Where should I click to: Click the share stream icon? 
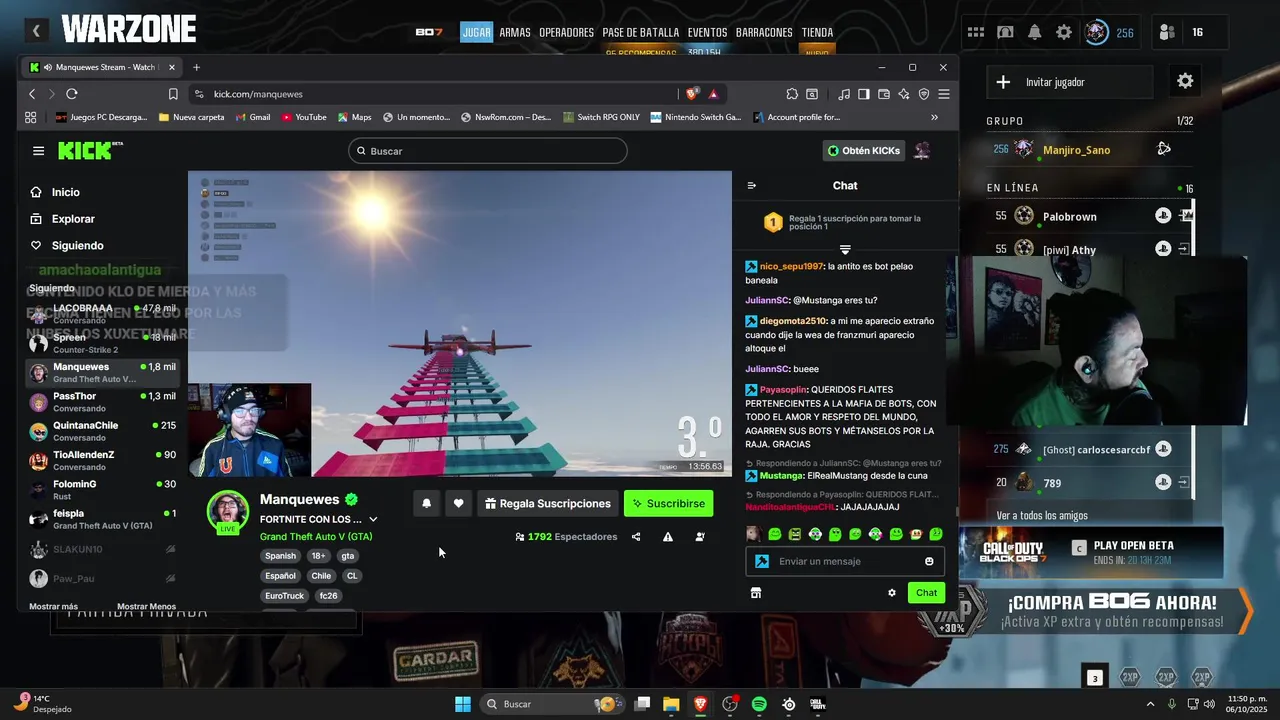coord(636,537)
